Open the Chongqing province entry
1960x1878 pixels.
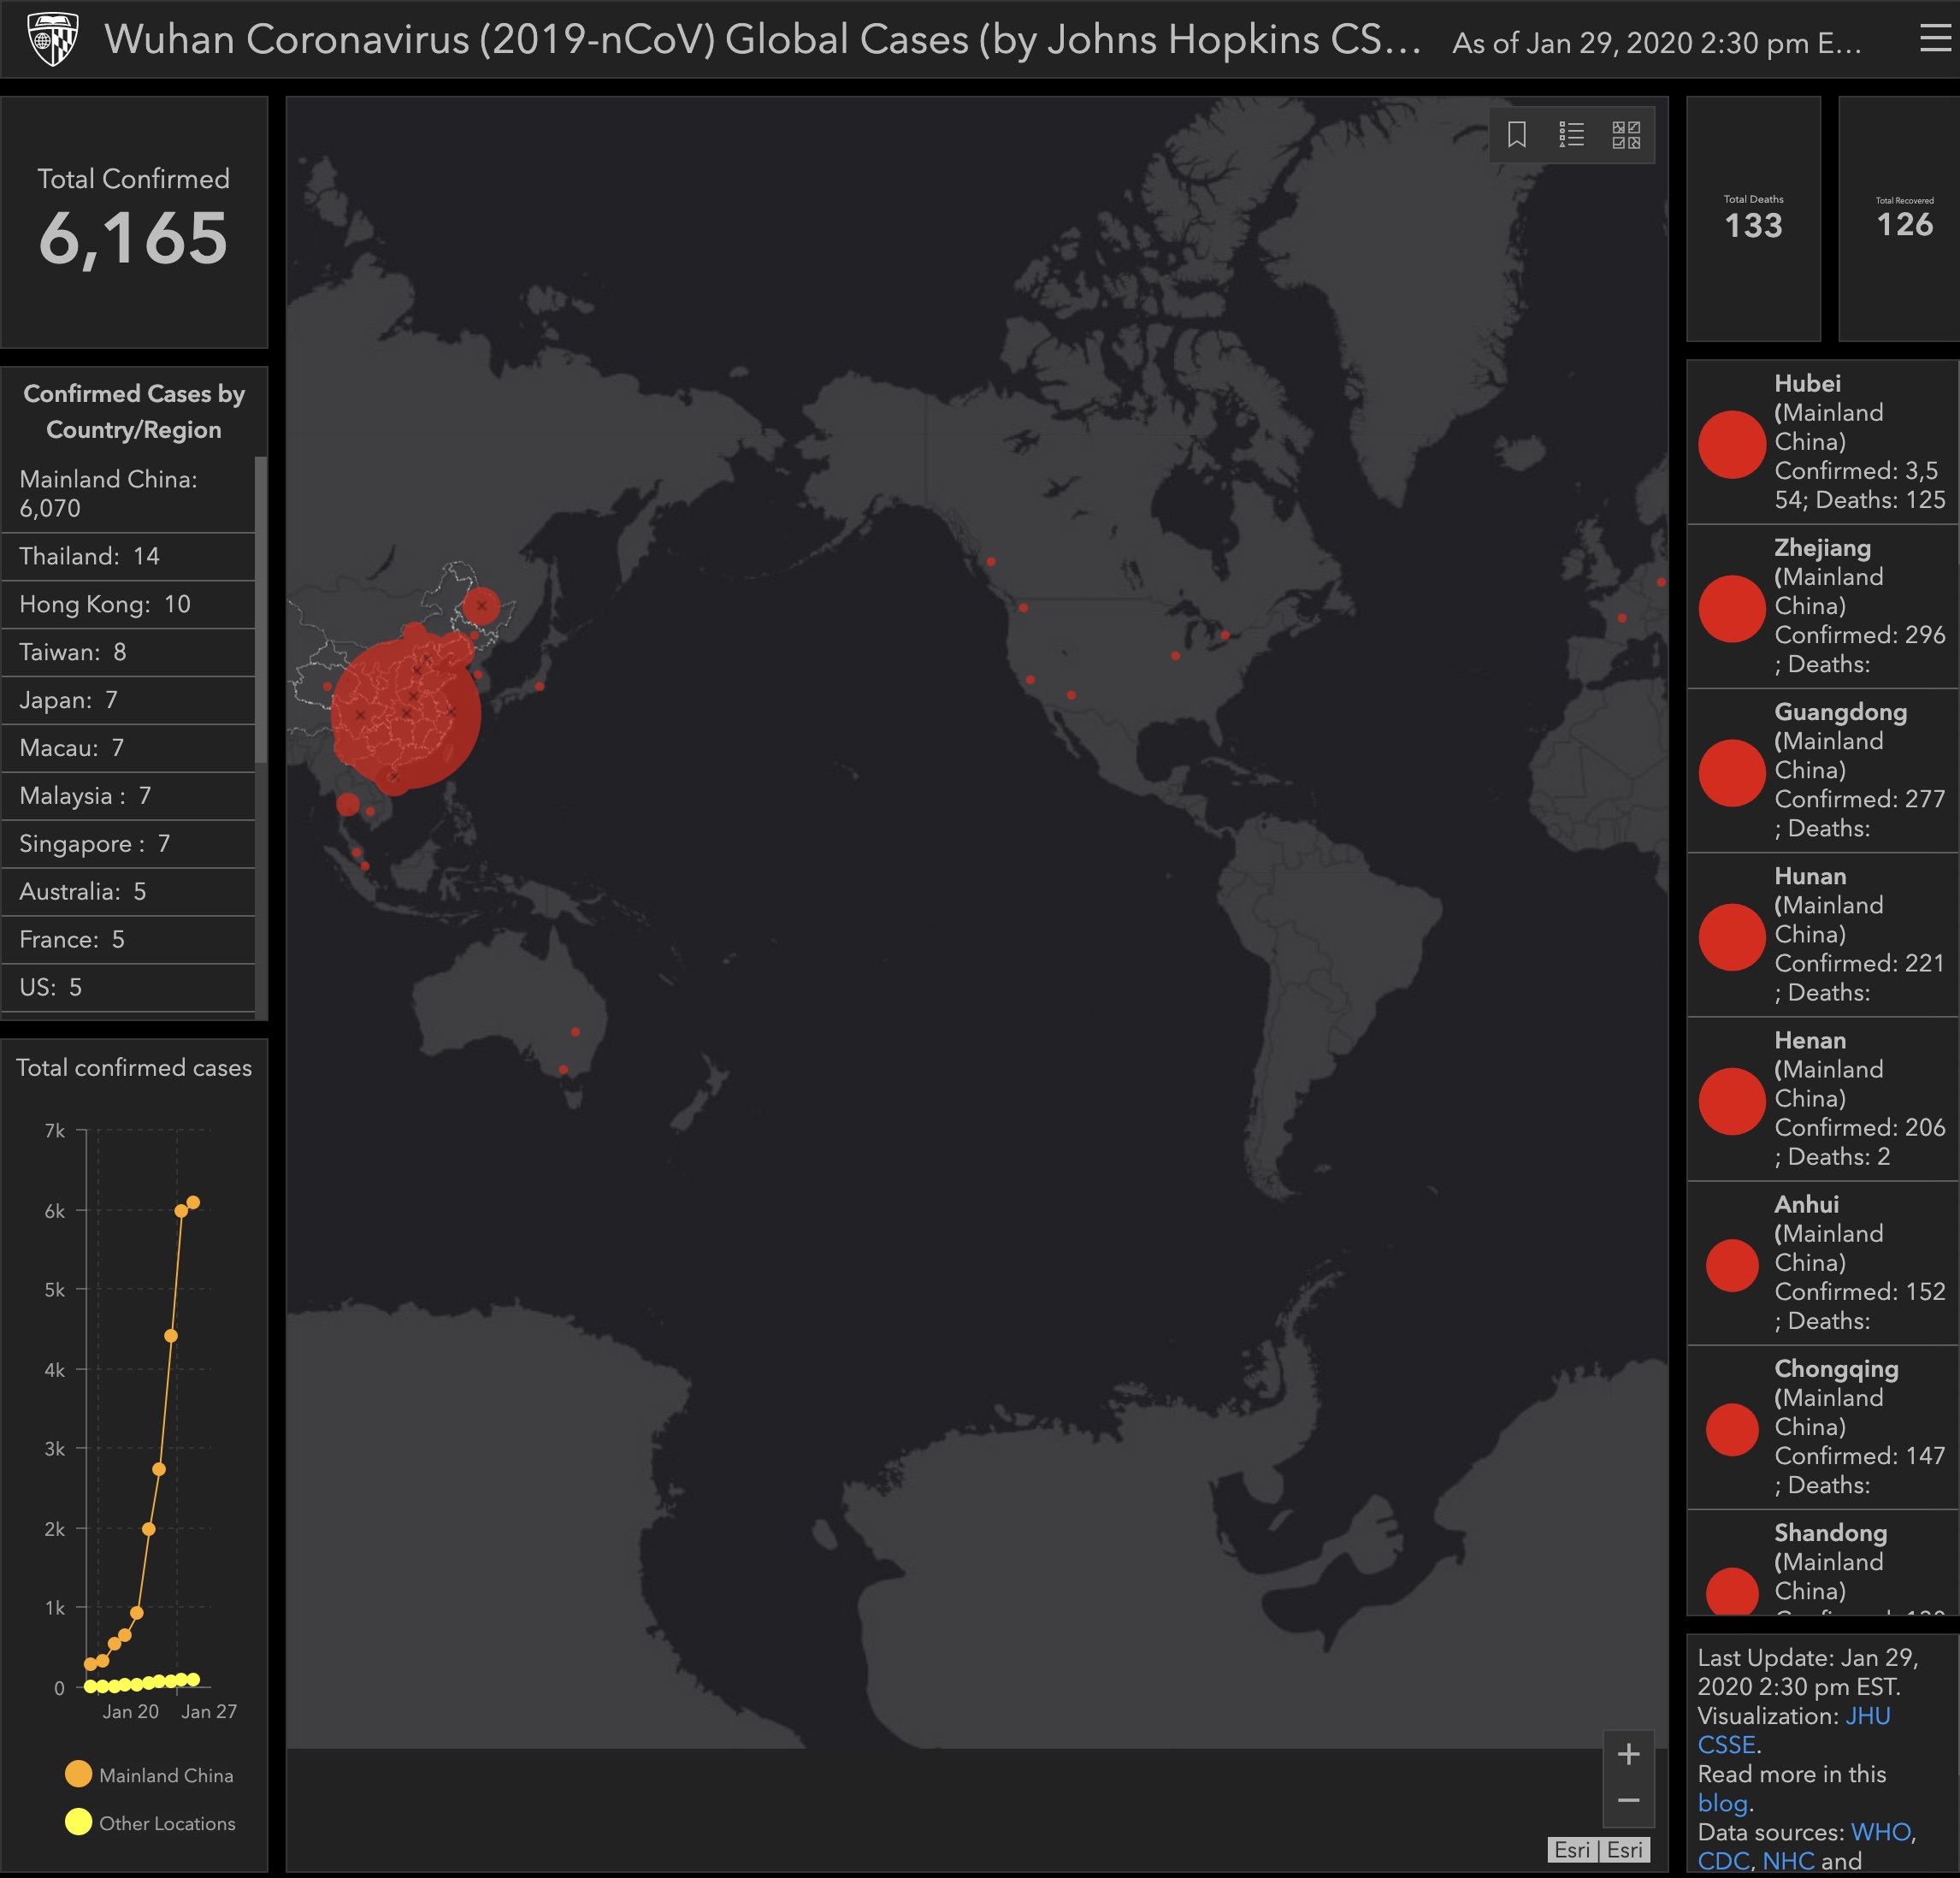tap(1822, 1426)
